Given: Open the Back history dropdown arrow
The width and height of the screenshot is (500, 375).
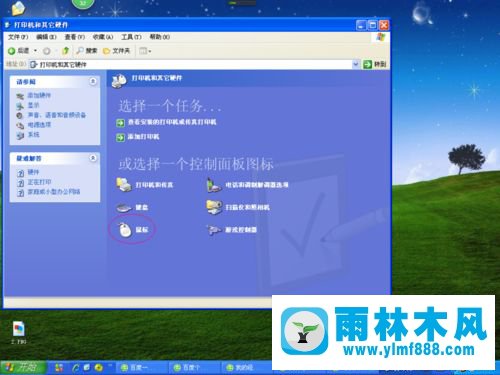Looking at the screenshot, I should 35,51.
